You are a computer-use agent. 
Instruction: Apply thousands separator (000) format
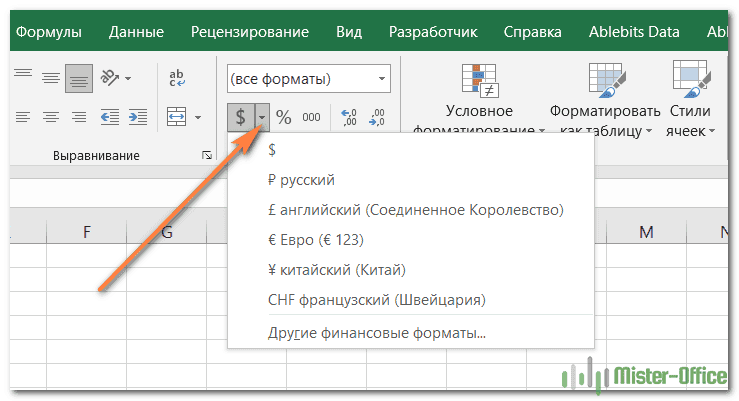point(311,118)
